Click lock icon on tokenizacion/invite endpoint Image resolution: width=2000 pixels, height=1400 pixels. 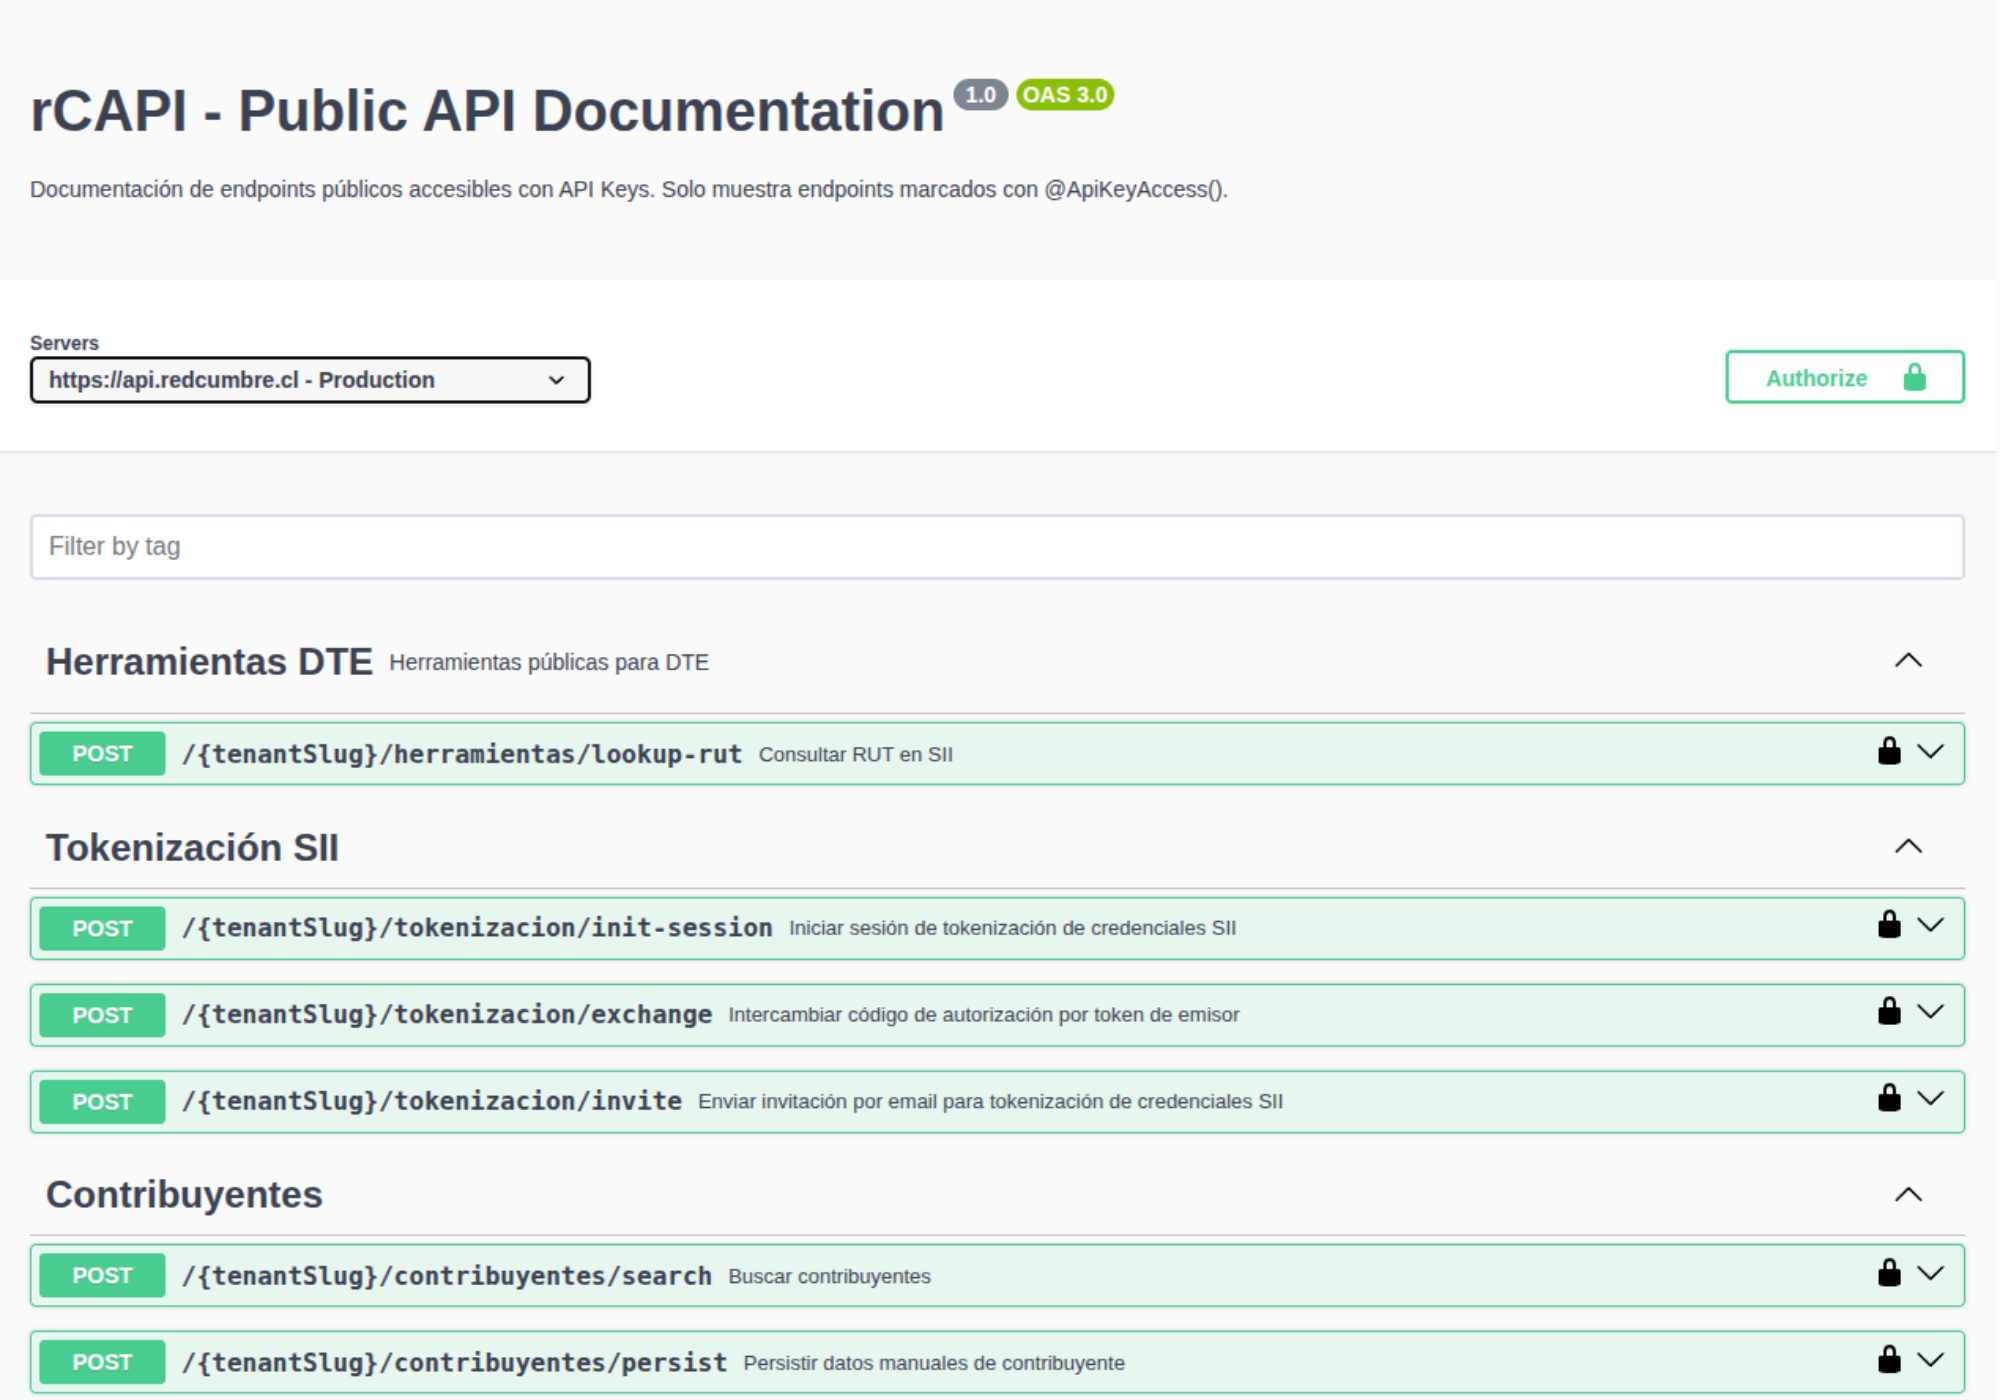click(x=1888, y=1099)
